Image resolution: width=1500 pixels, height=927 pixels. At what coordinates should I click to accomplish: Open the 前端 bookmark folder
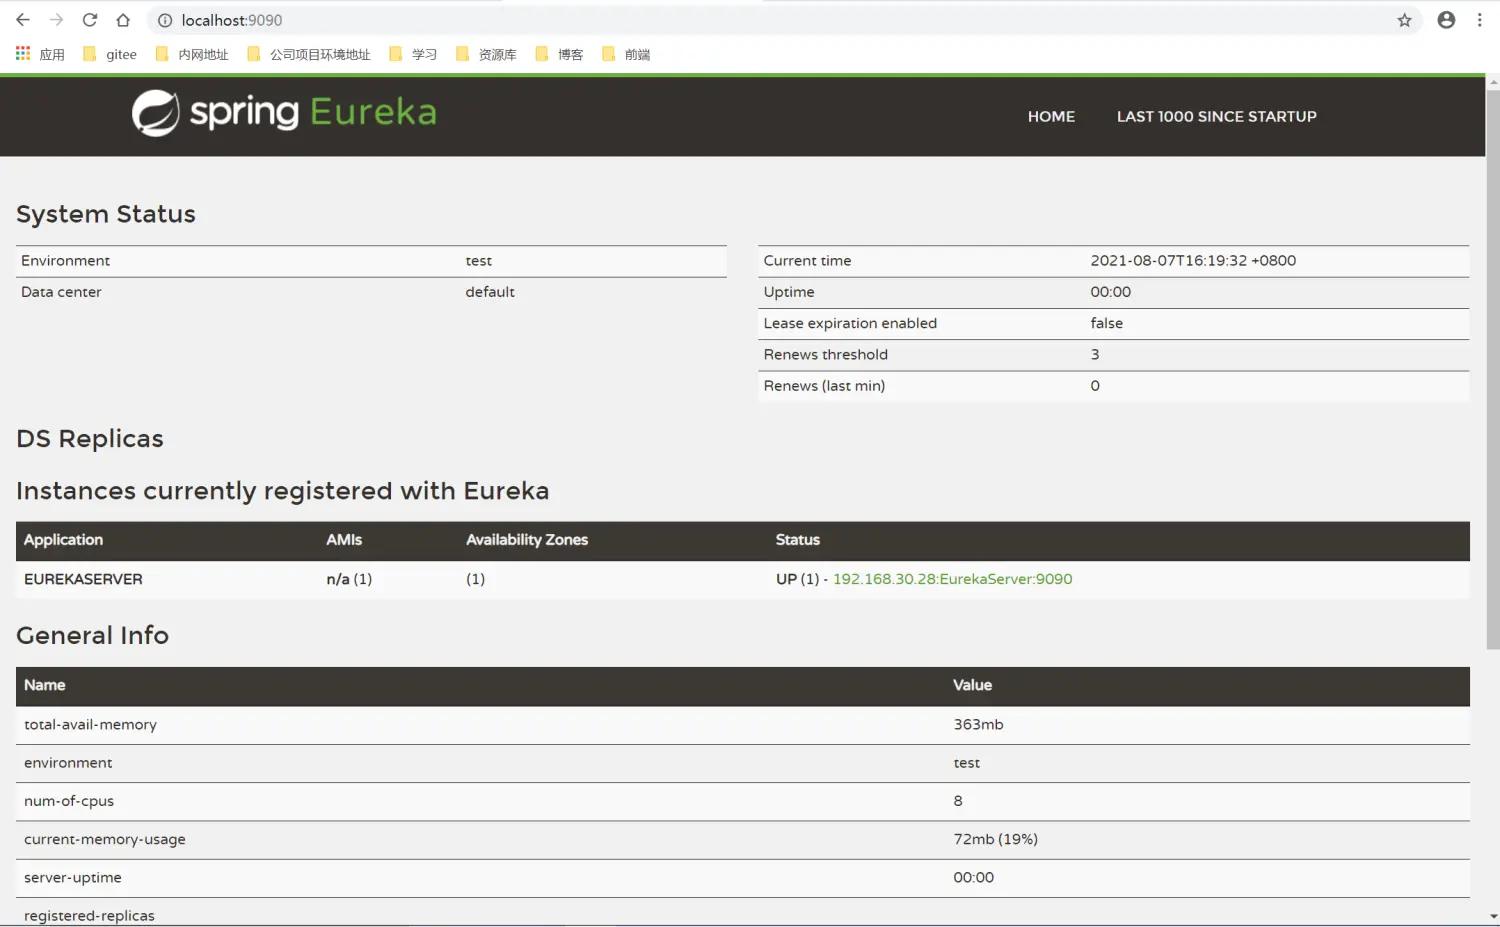tap(626, 54)
